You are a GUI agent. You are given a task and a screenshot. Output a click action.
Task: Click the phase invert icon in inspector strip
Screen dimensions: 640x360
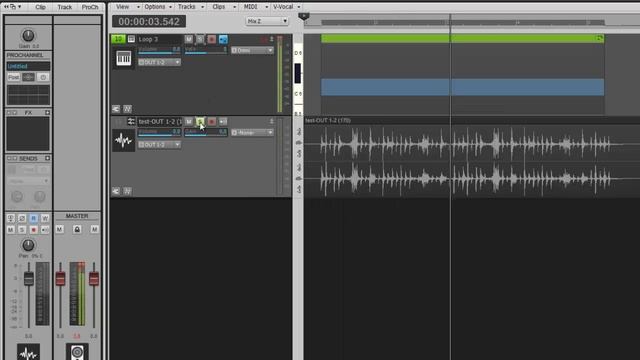click(x=22, y=218)
